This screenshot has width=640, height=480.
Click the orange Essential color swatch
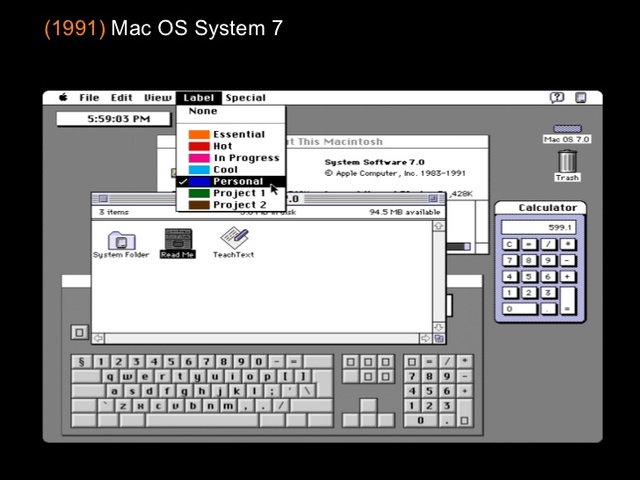(x=199, y=134)
